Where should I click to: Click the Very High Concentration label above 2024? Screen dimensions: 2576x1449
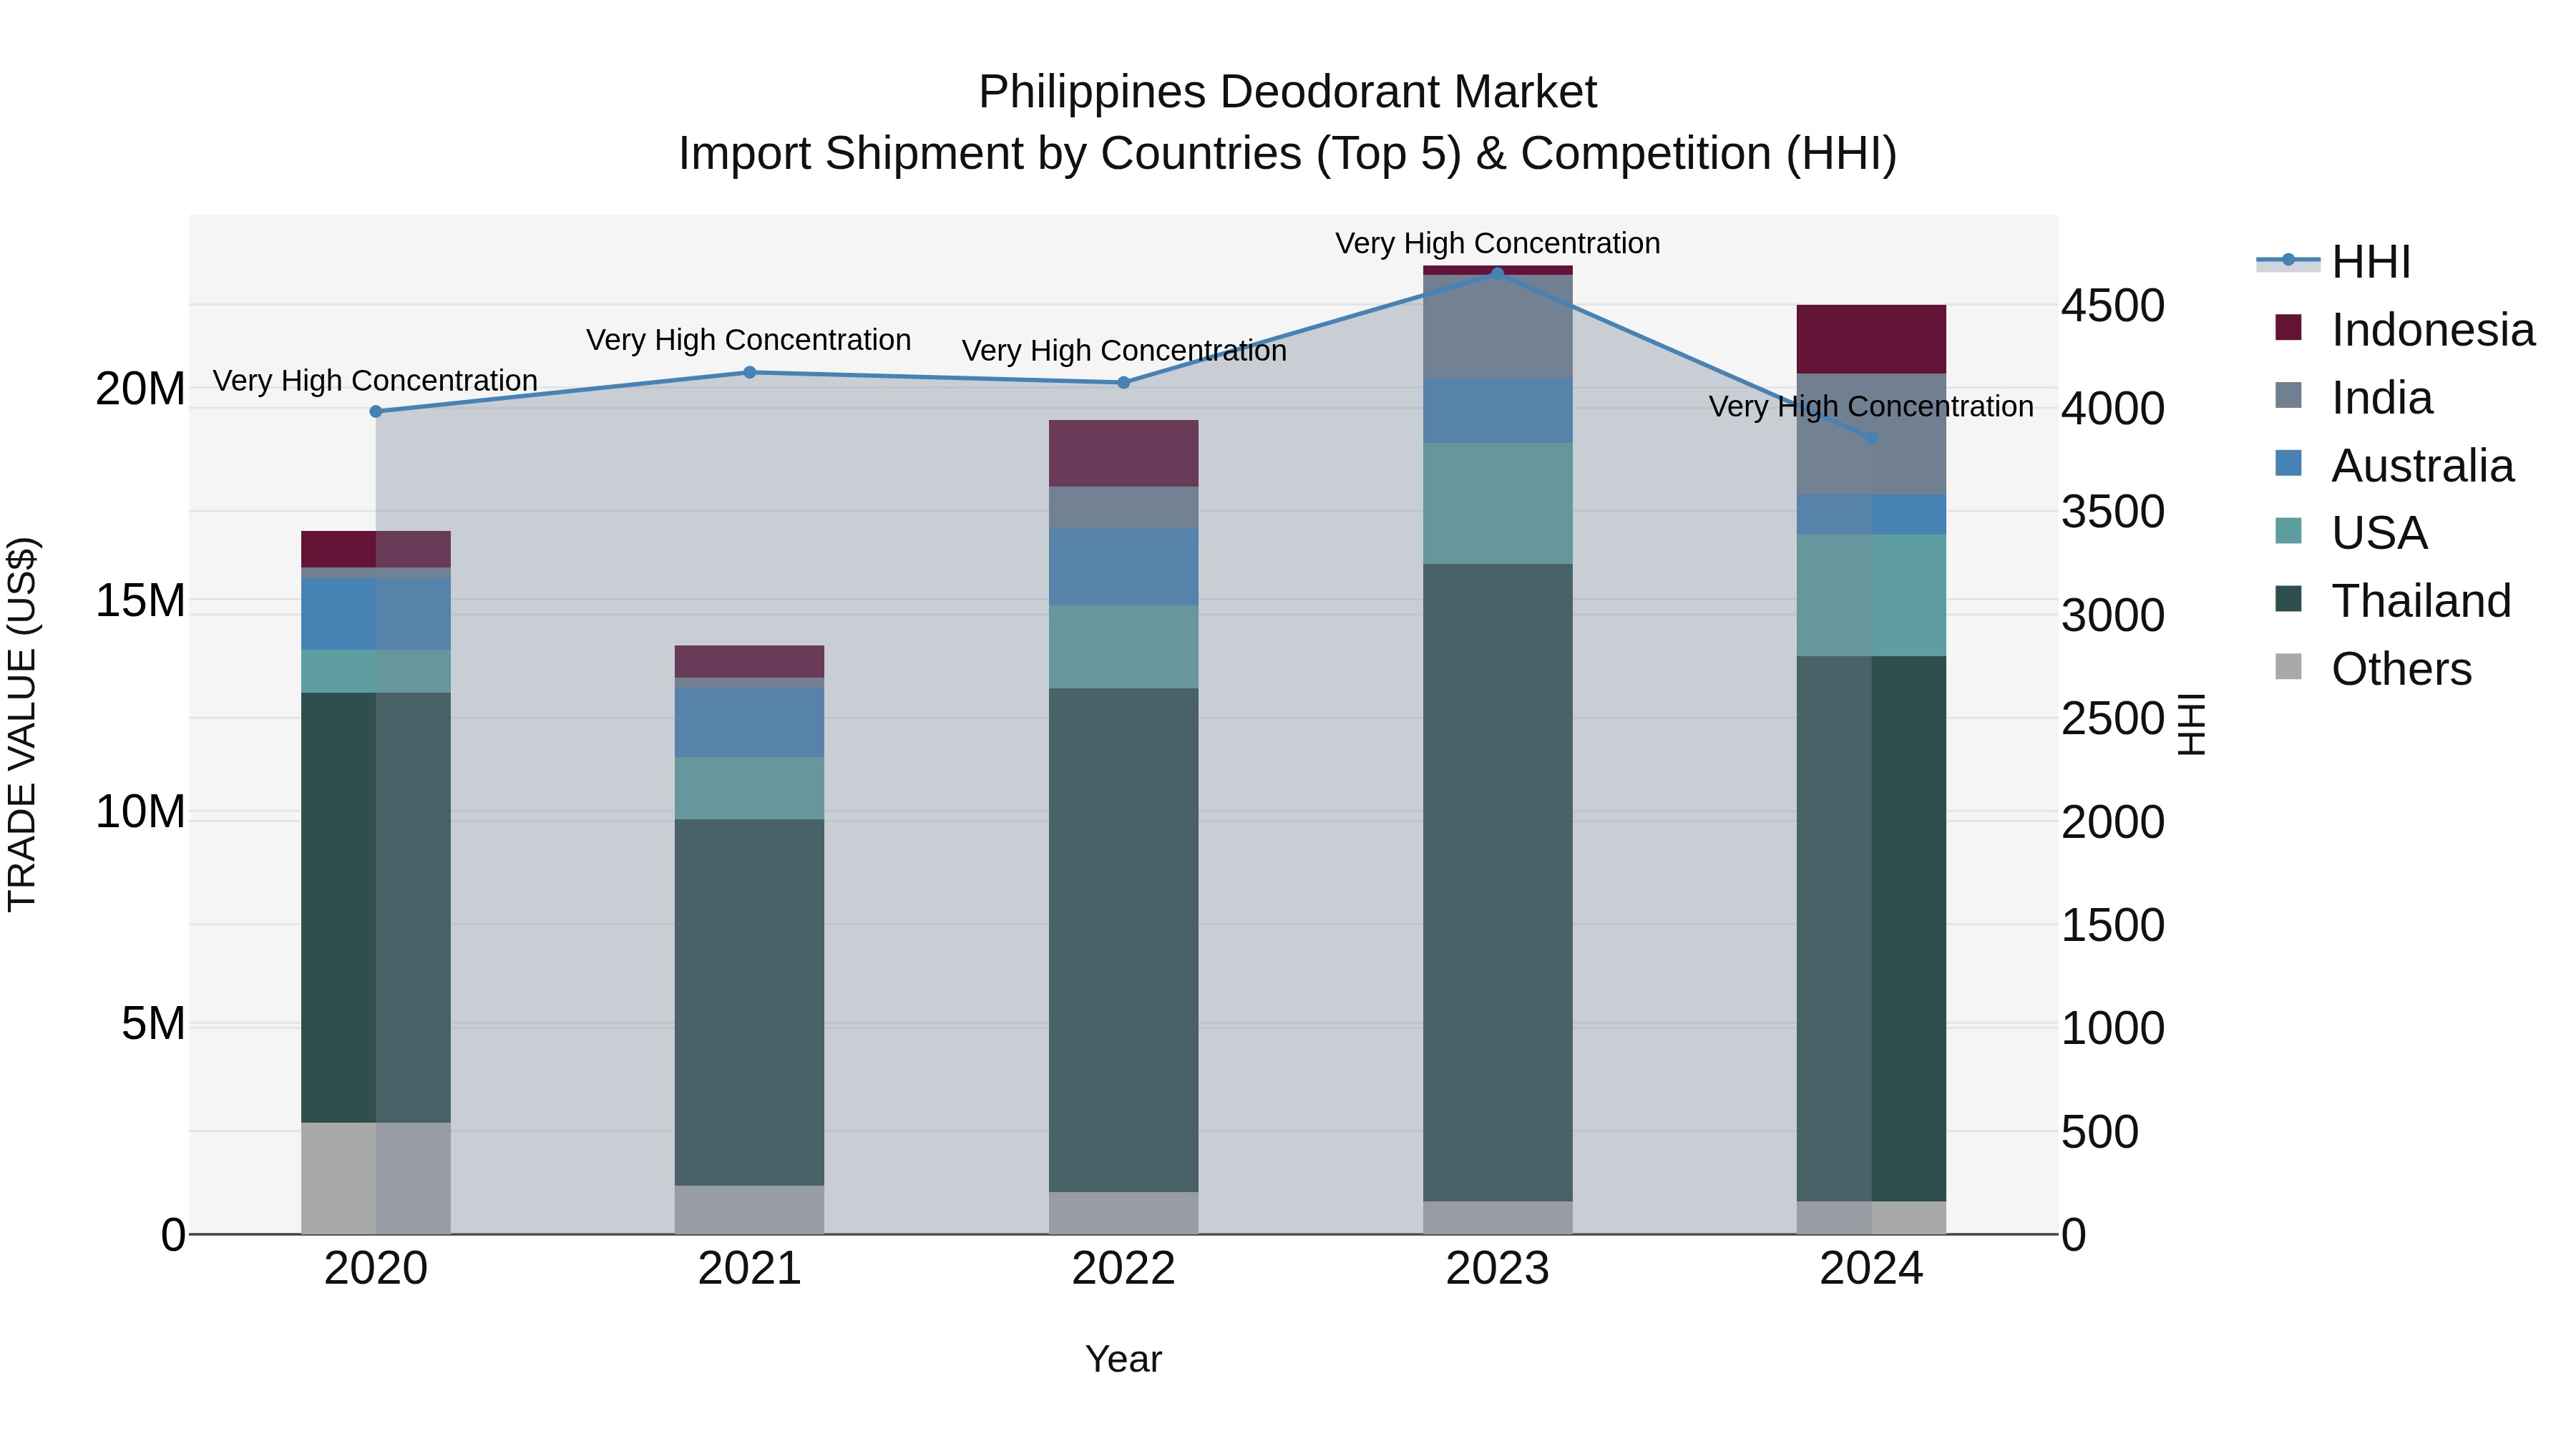(x=1872, y=407)
